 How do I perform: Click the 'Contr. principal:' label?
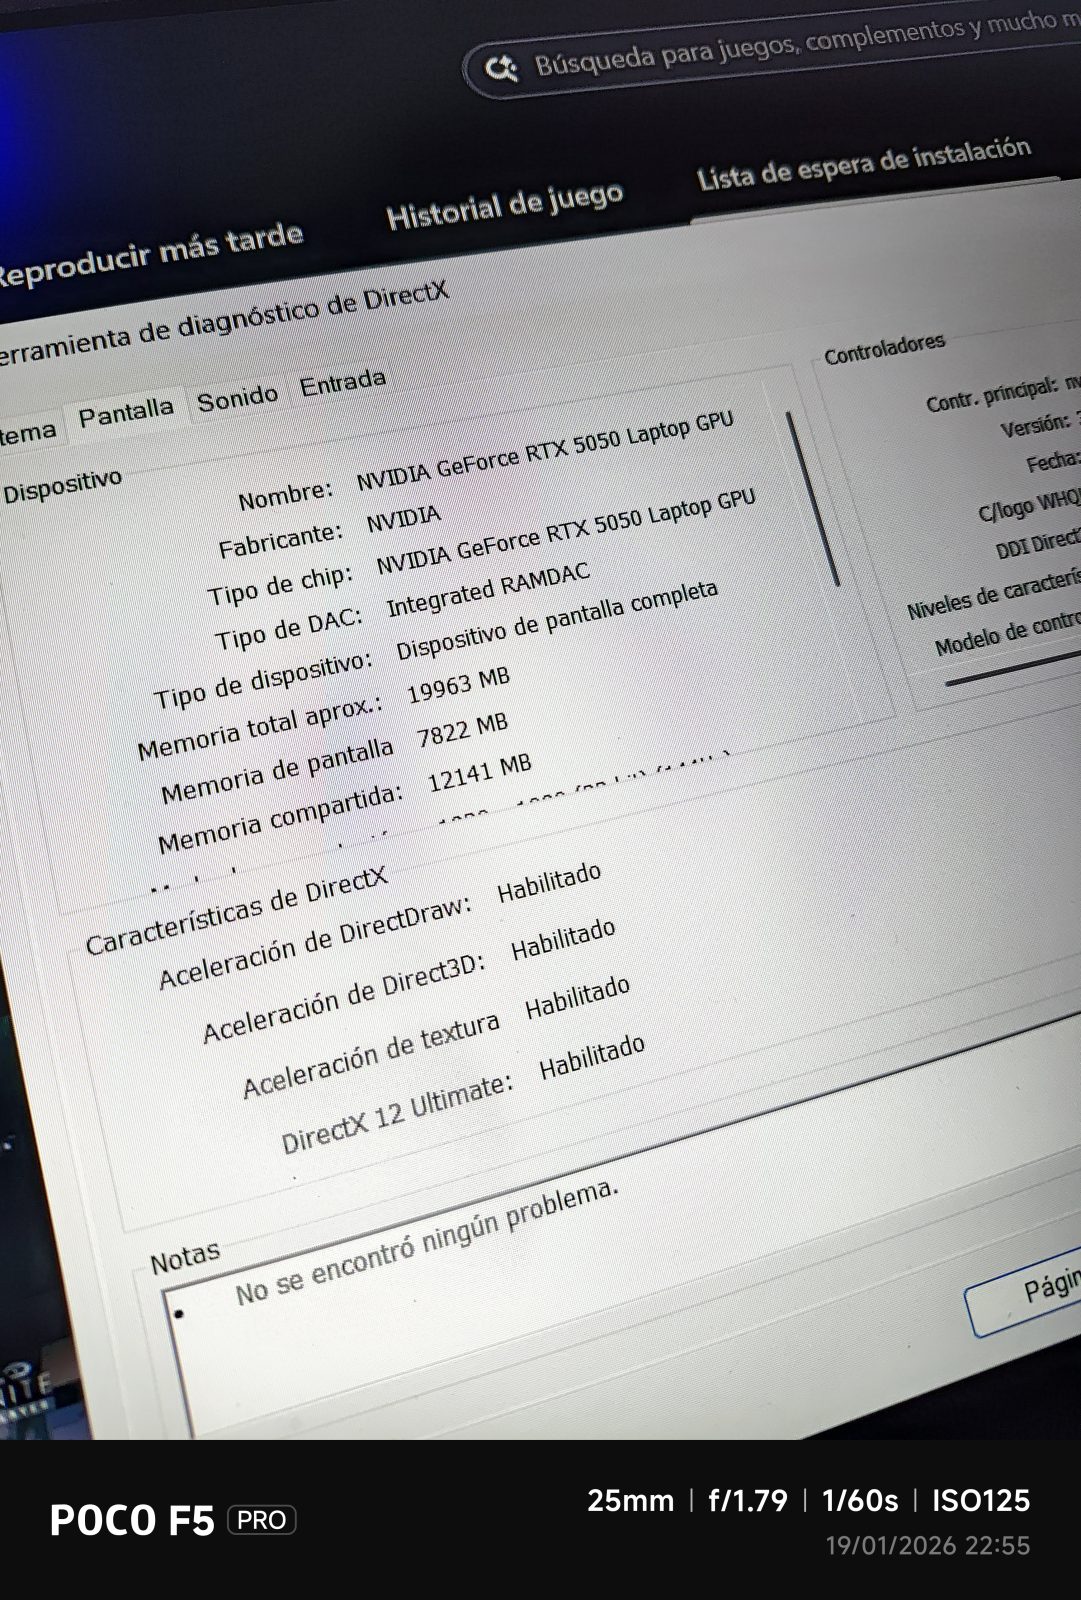(991, 395)
